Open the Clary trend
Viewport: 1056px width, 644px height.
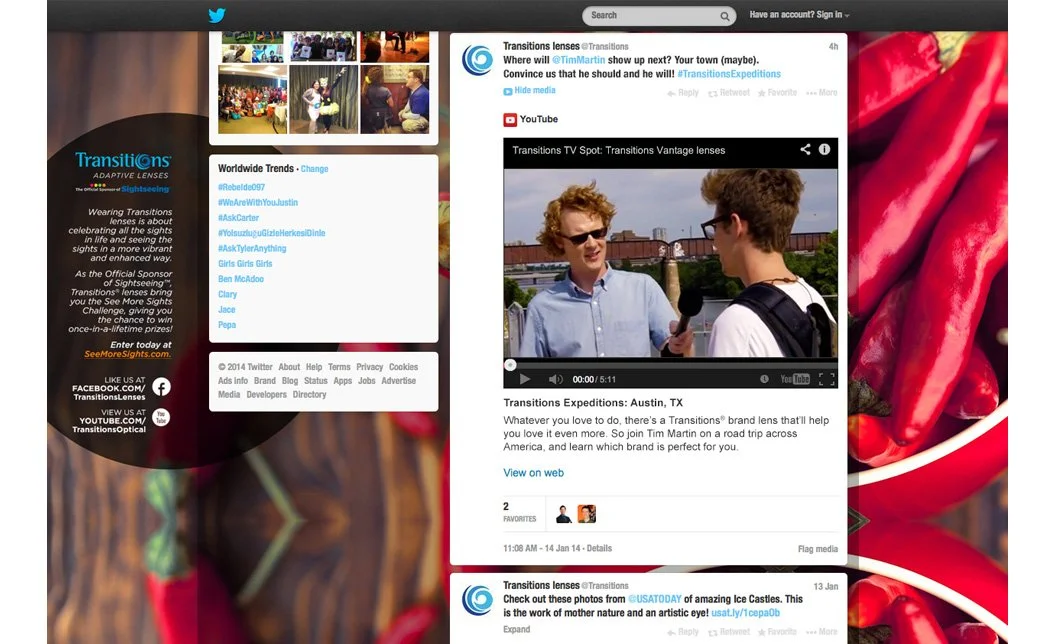point(227,294)
